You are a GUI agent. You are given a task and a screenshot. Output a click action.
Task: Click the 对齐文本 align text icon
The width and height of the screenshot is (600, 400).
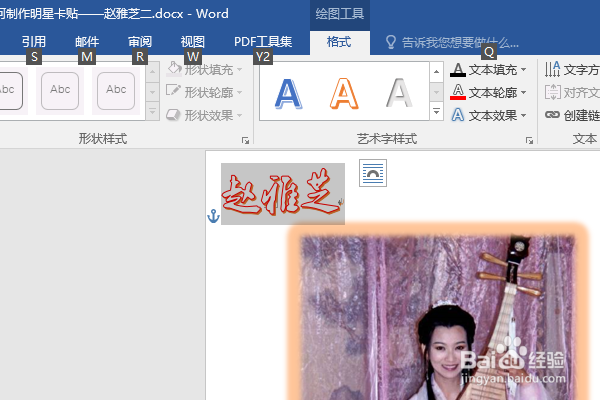point(553,92)
